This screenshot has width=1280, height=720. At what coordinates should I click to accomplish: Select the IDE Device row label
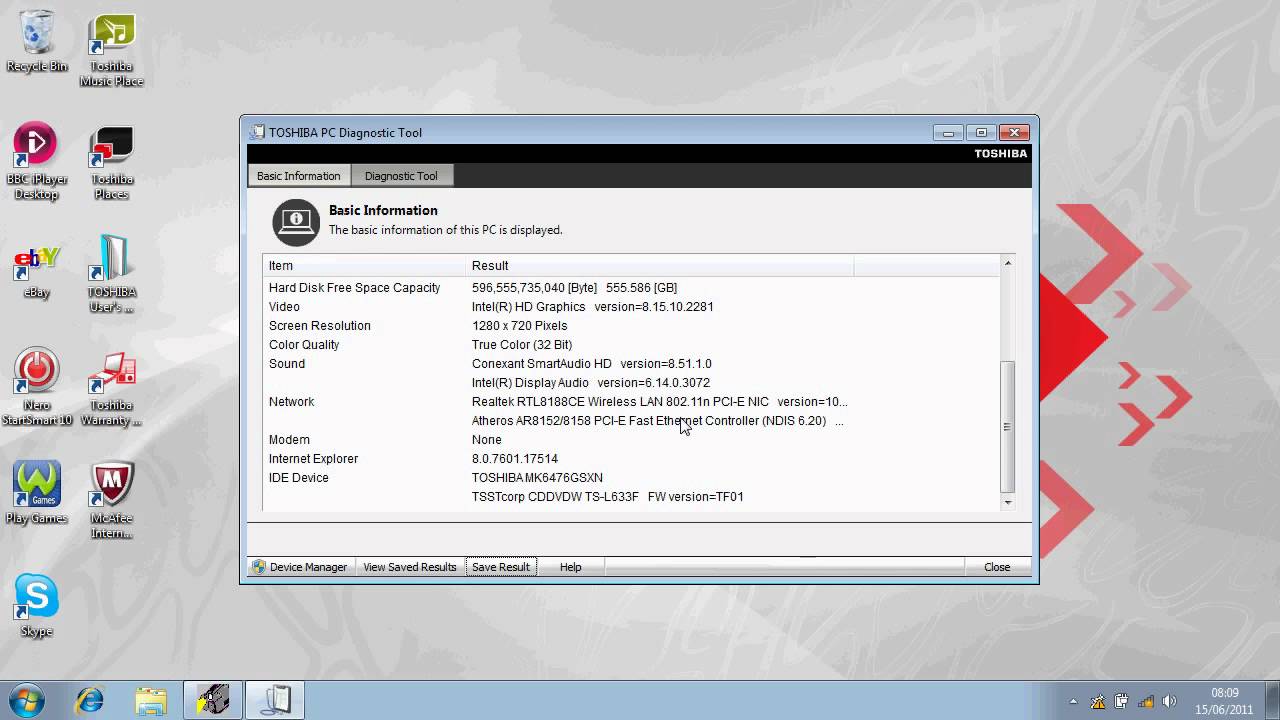298,478
